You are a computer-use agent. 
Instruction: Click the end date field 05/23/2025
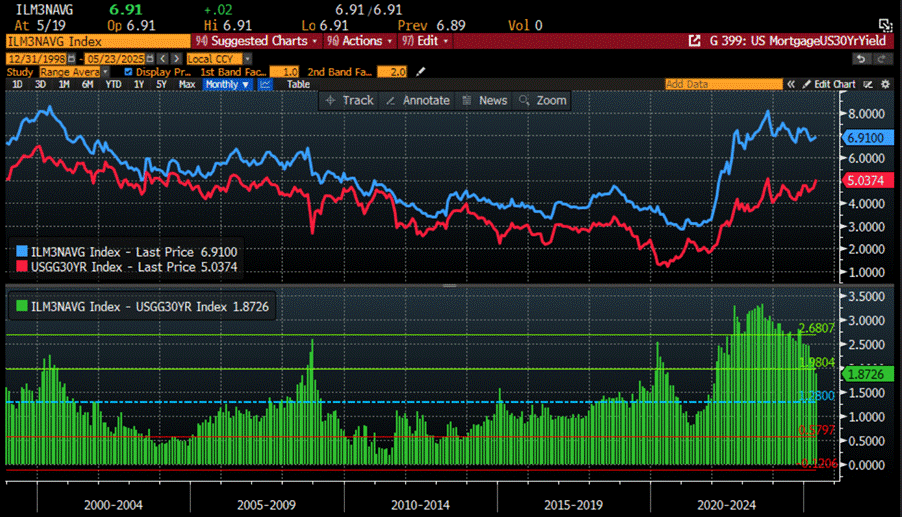click(x=116, y=59)
